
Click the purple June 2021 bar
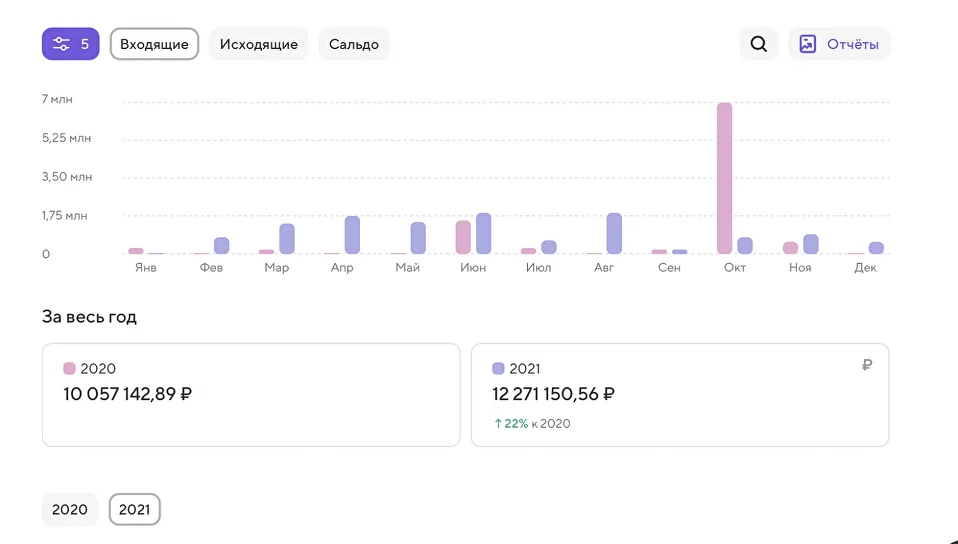pos(483,233)
